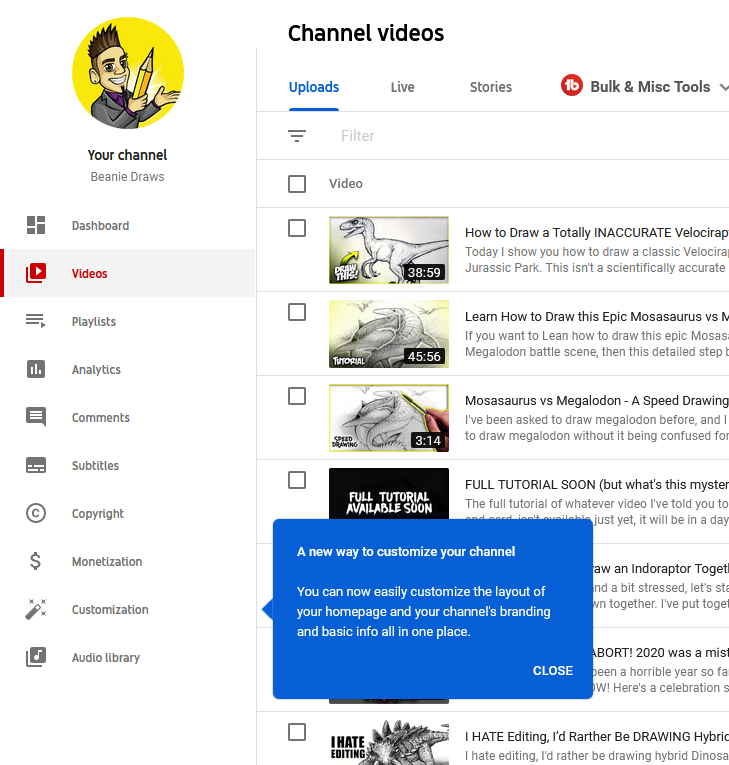
Task: Click the Comments speech bubble icon
Action: pyautogui.click(x=36, y=418)
